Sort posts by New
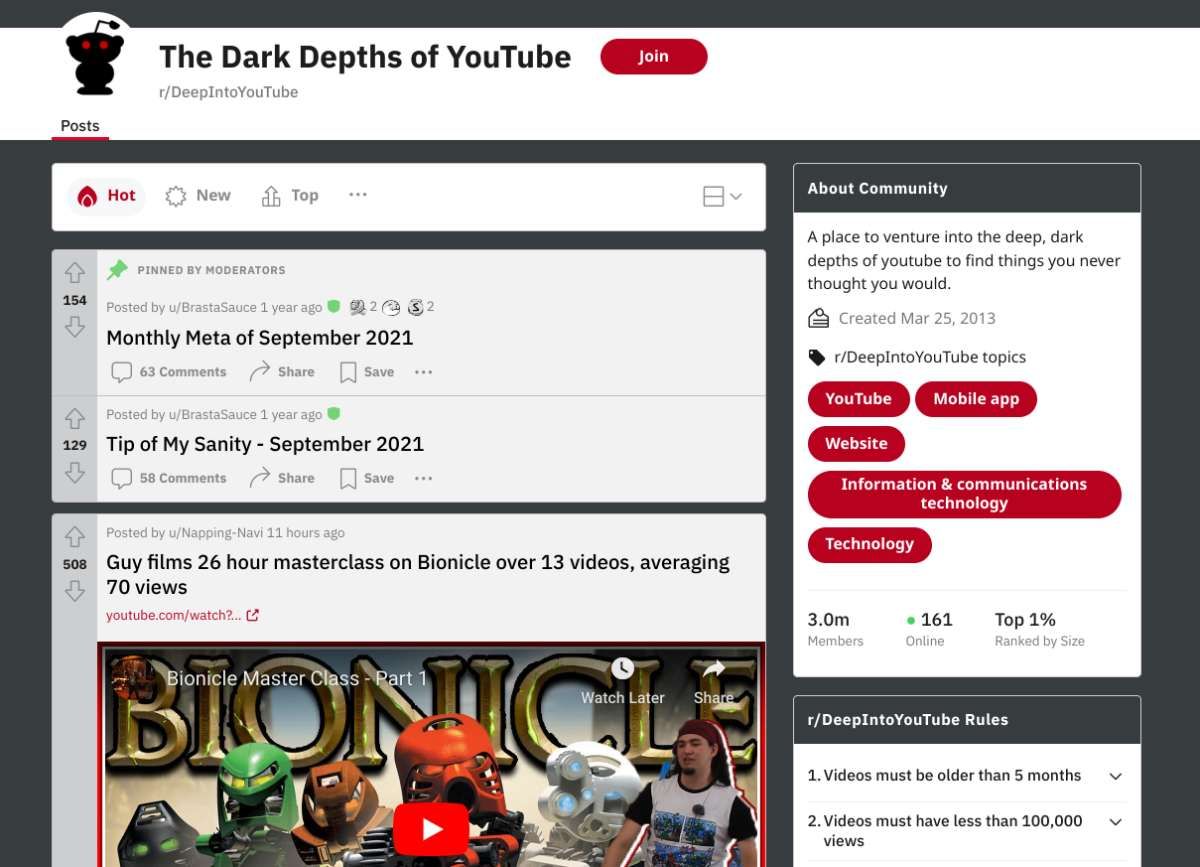The width and height of the screenshot is (1200, 867). 198,196
